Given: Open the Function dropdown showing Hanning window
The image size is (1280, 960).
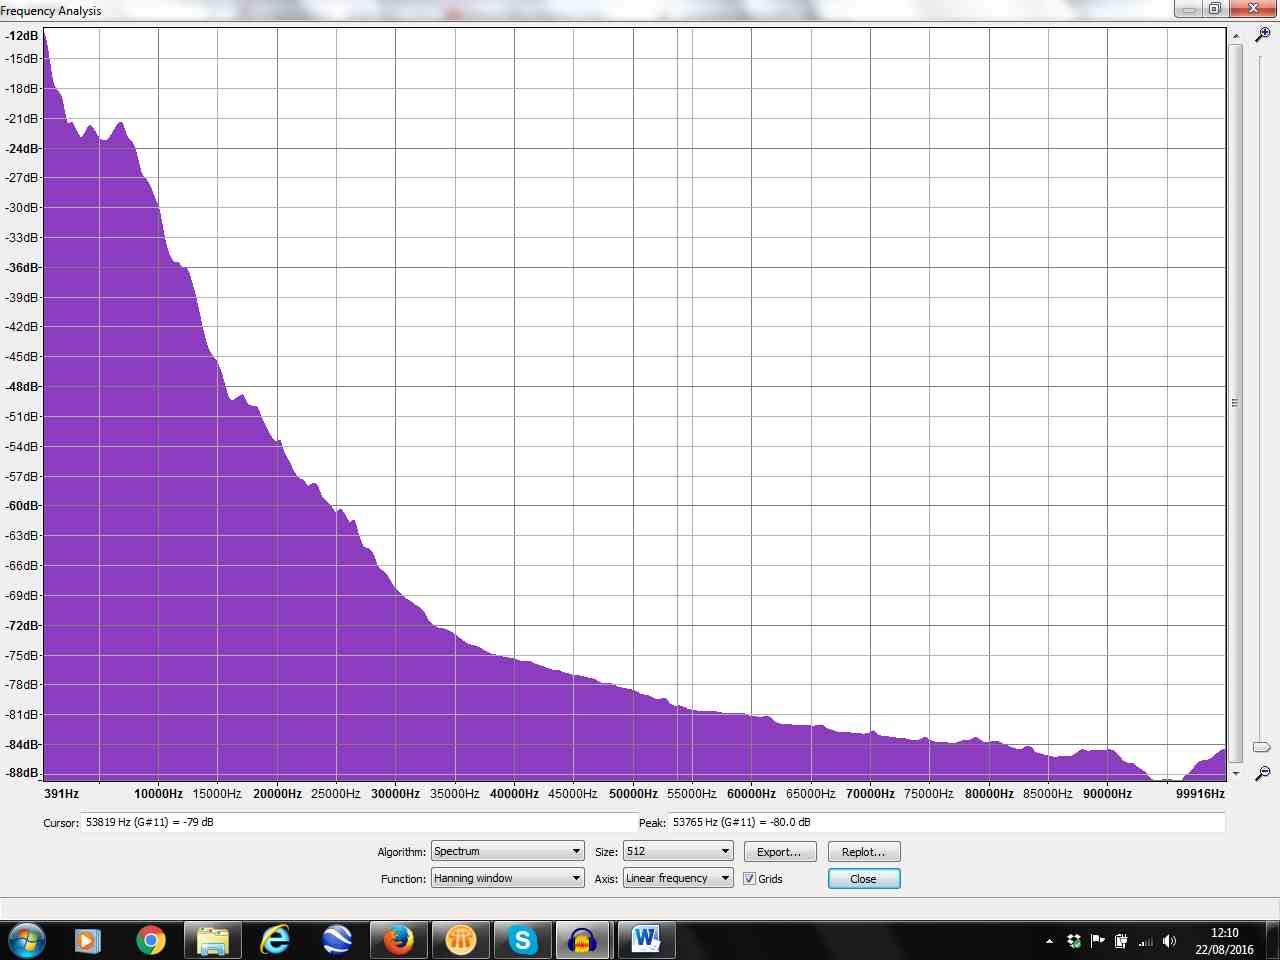Looking at the screenshot, I should click(x=507, y=879).
